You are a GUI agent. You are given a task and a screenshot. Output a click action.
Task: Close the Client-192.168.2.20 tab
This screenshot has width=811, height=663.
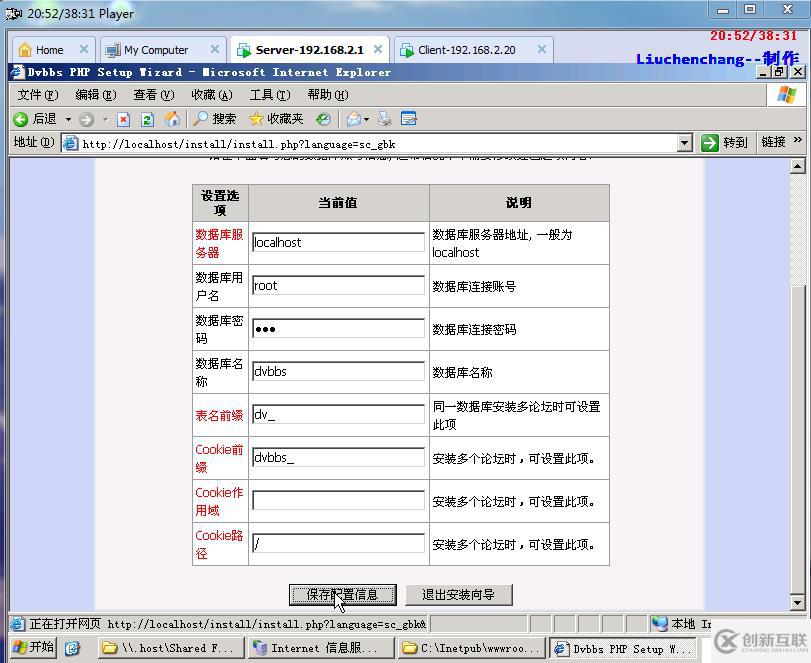pyautogui.click(x=542, y=49)
